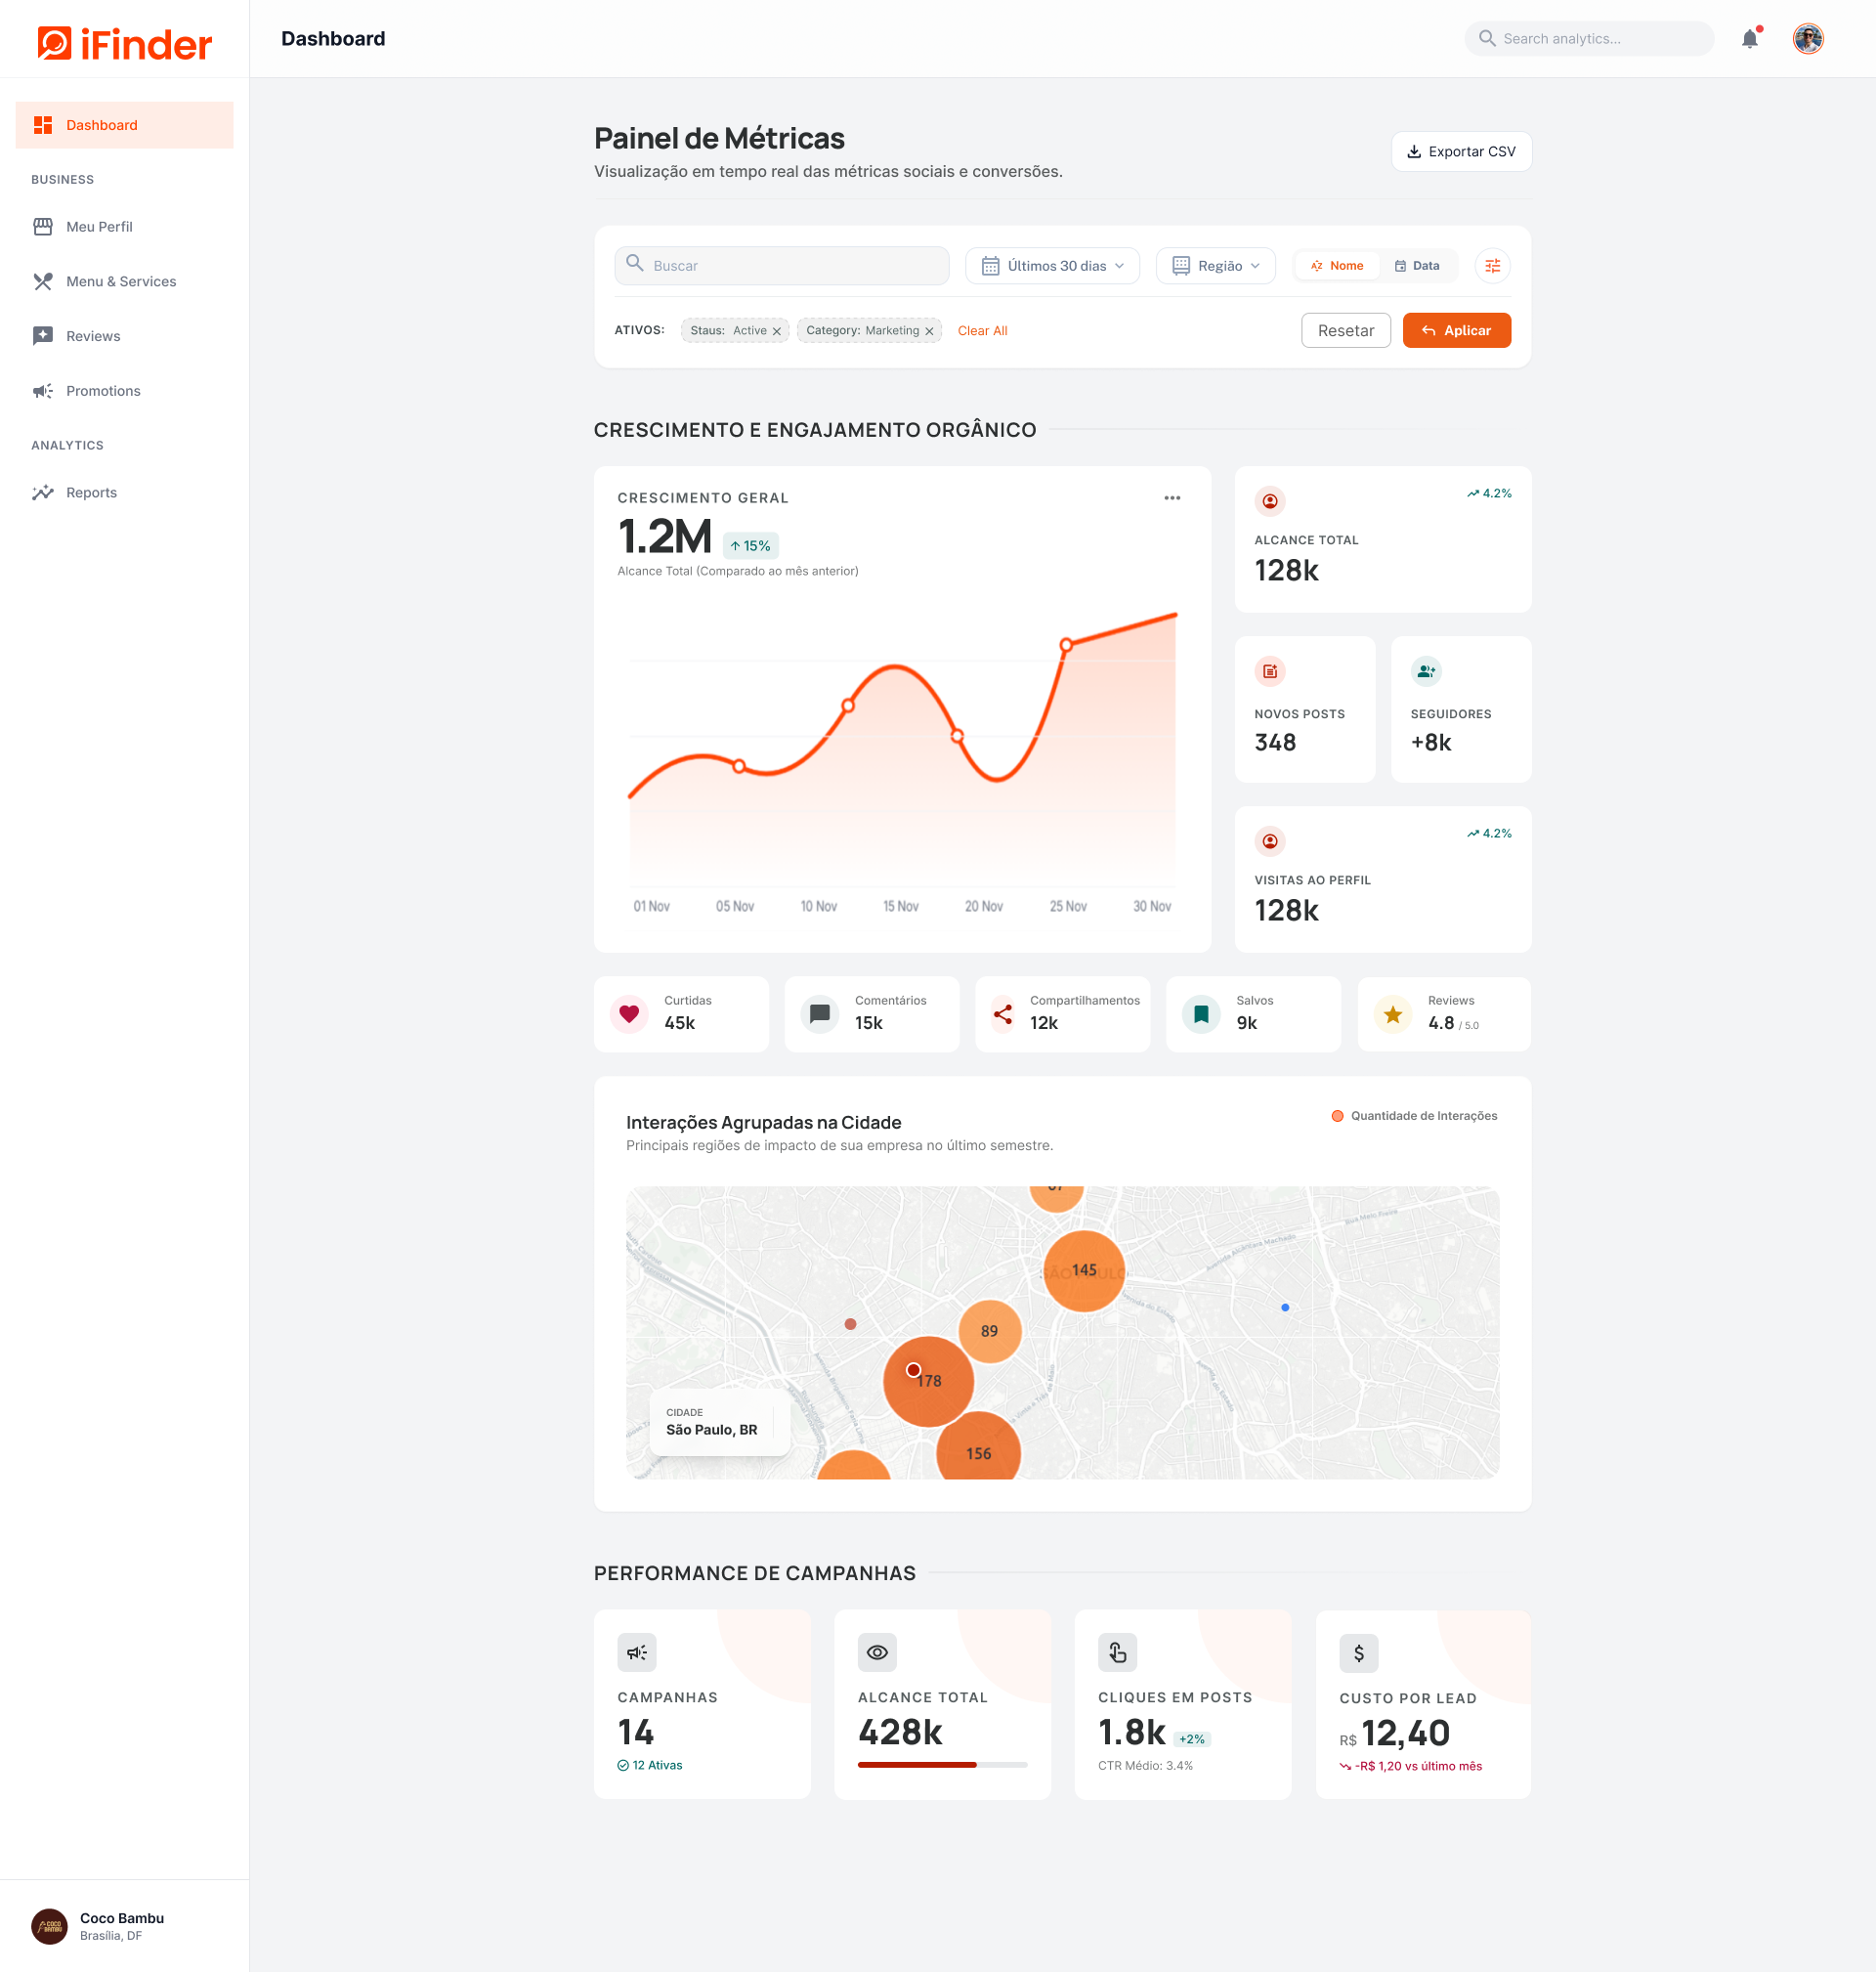
Task: Click the iFinder logo
Action: [x=125, y=44]
